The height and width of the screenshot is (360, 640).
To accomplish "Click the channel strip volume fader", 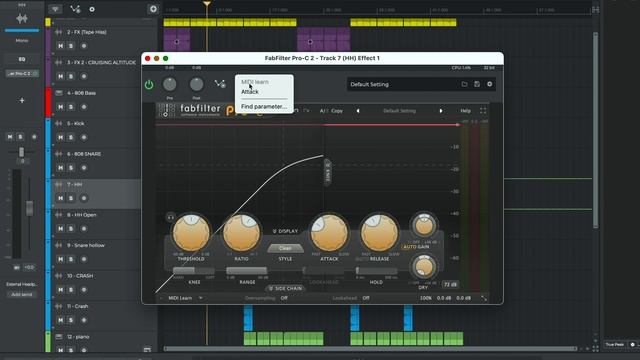I will [x=29, y=208].
